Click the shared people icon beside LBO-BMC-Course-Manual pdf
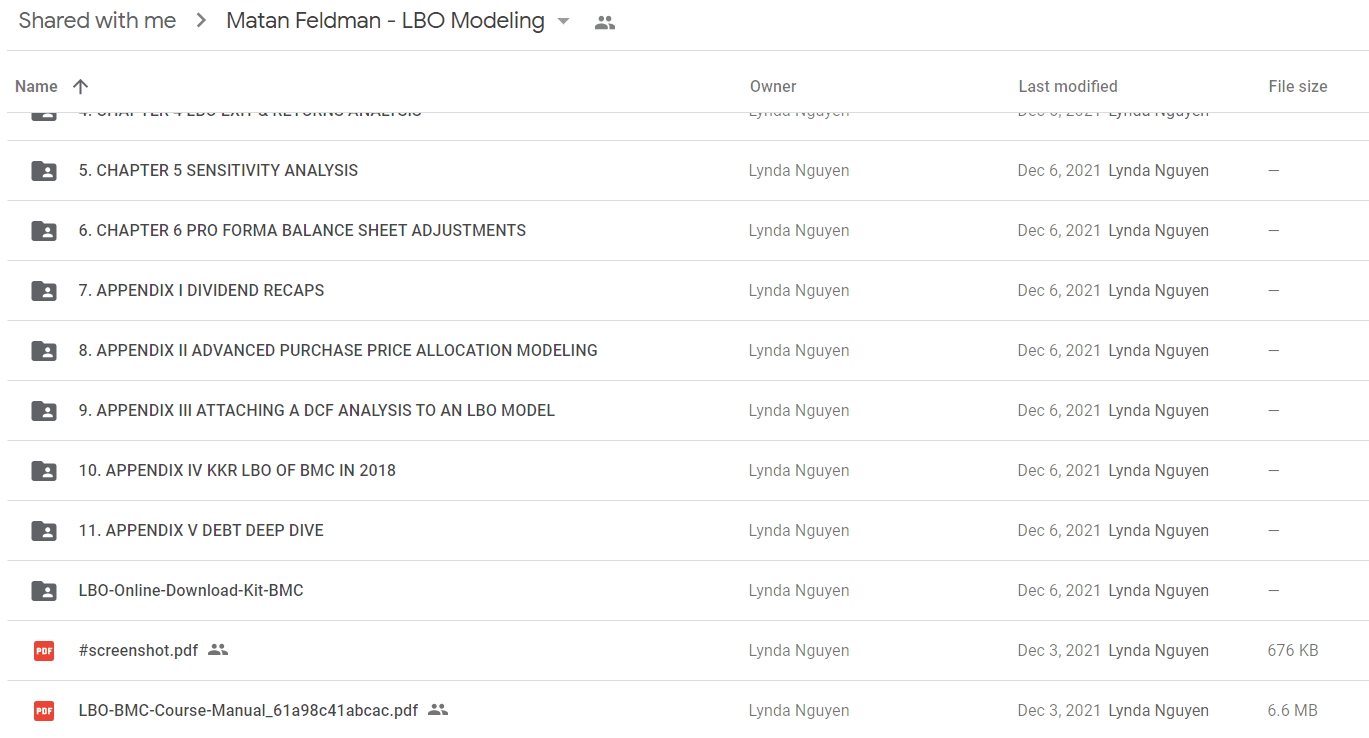 click(438, 710)
